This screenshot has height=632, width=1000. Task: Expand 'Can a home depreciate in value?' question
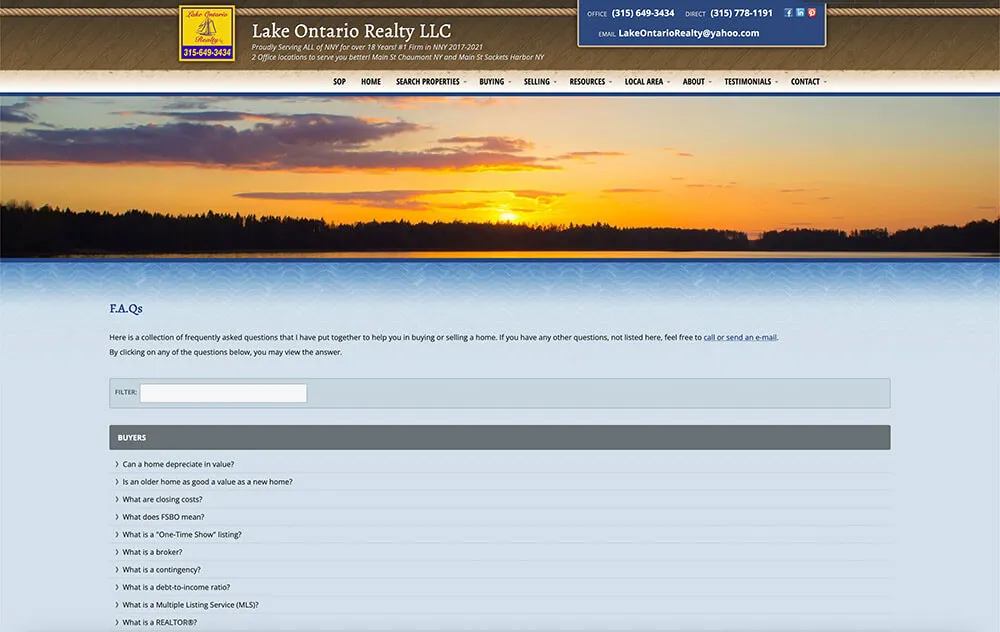[178, 464]
